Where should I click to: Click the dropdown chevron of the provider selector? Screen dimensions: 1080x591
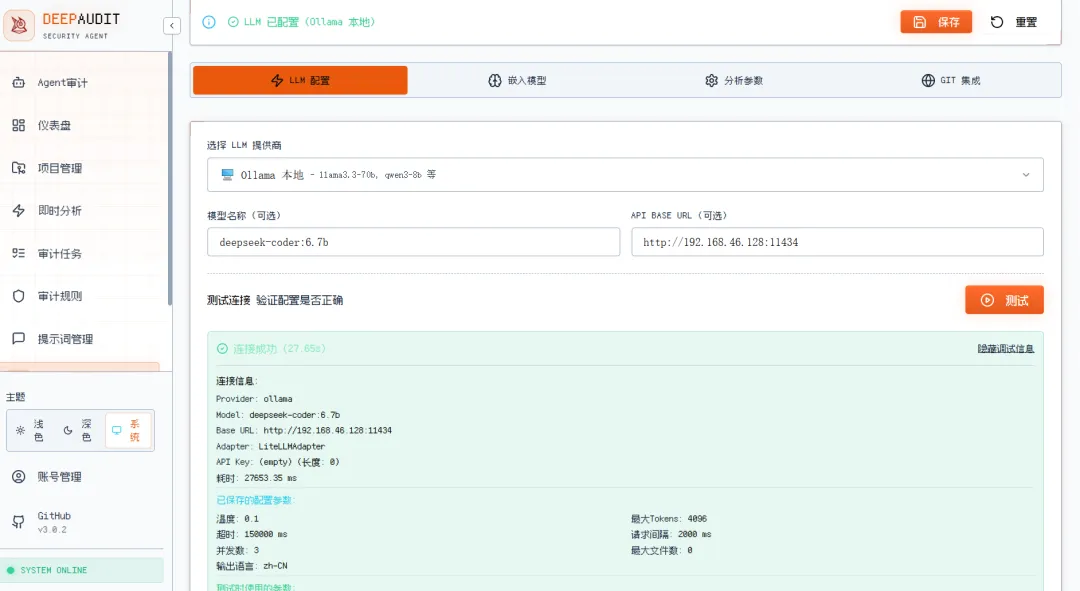1026,175
